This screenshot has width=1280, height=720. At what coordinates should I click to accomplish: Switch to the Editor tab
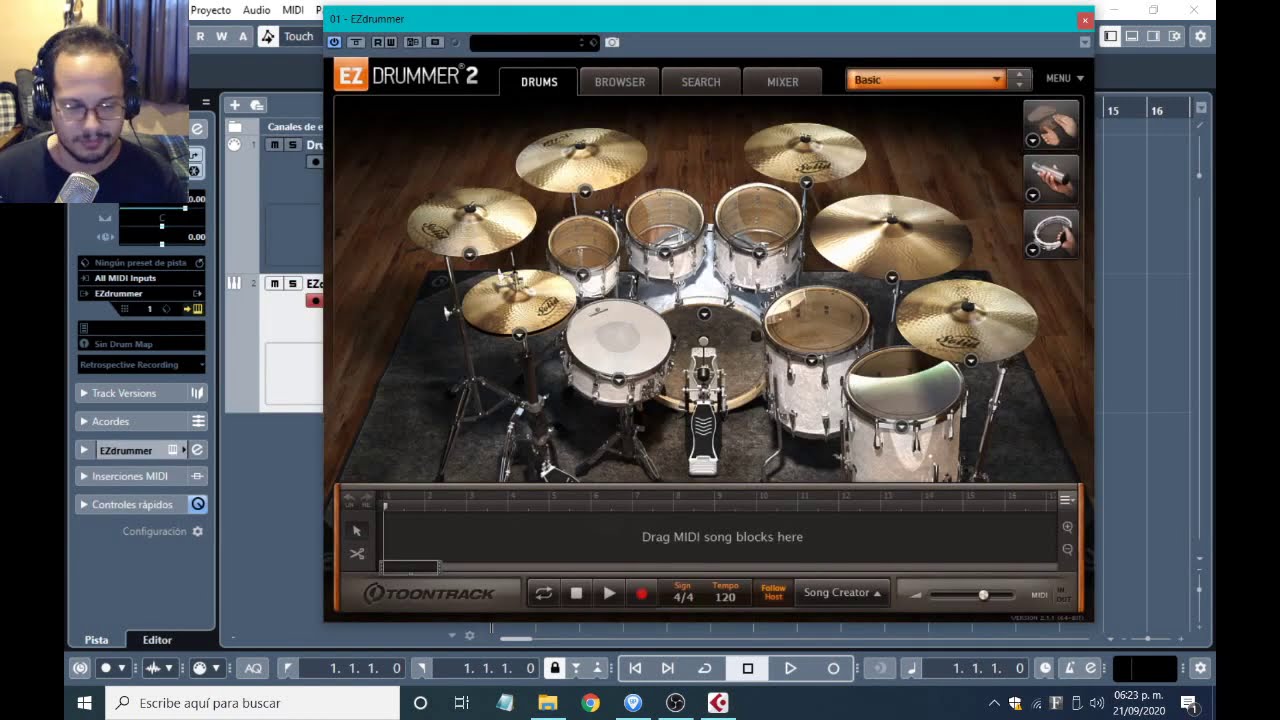[157, 640]
